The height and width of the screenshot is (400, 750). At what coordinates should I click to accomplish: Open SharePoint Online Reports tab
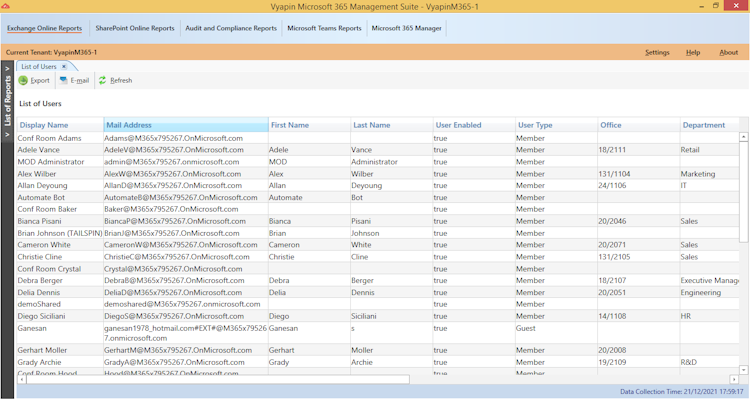click(x=135, y=28)
